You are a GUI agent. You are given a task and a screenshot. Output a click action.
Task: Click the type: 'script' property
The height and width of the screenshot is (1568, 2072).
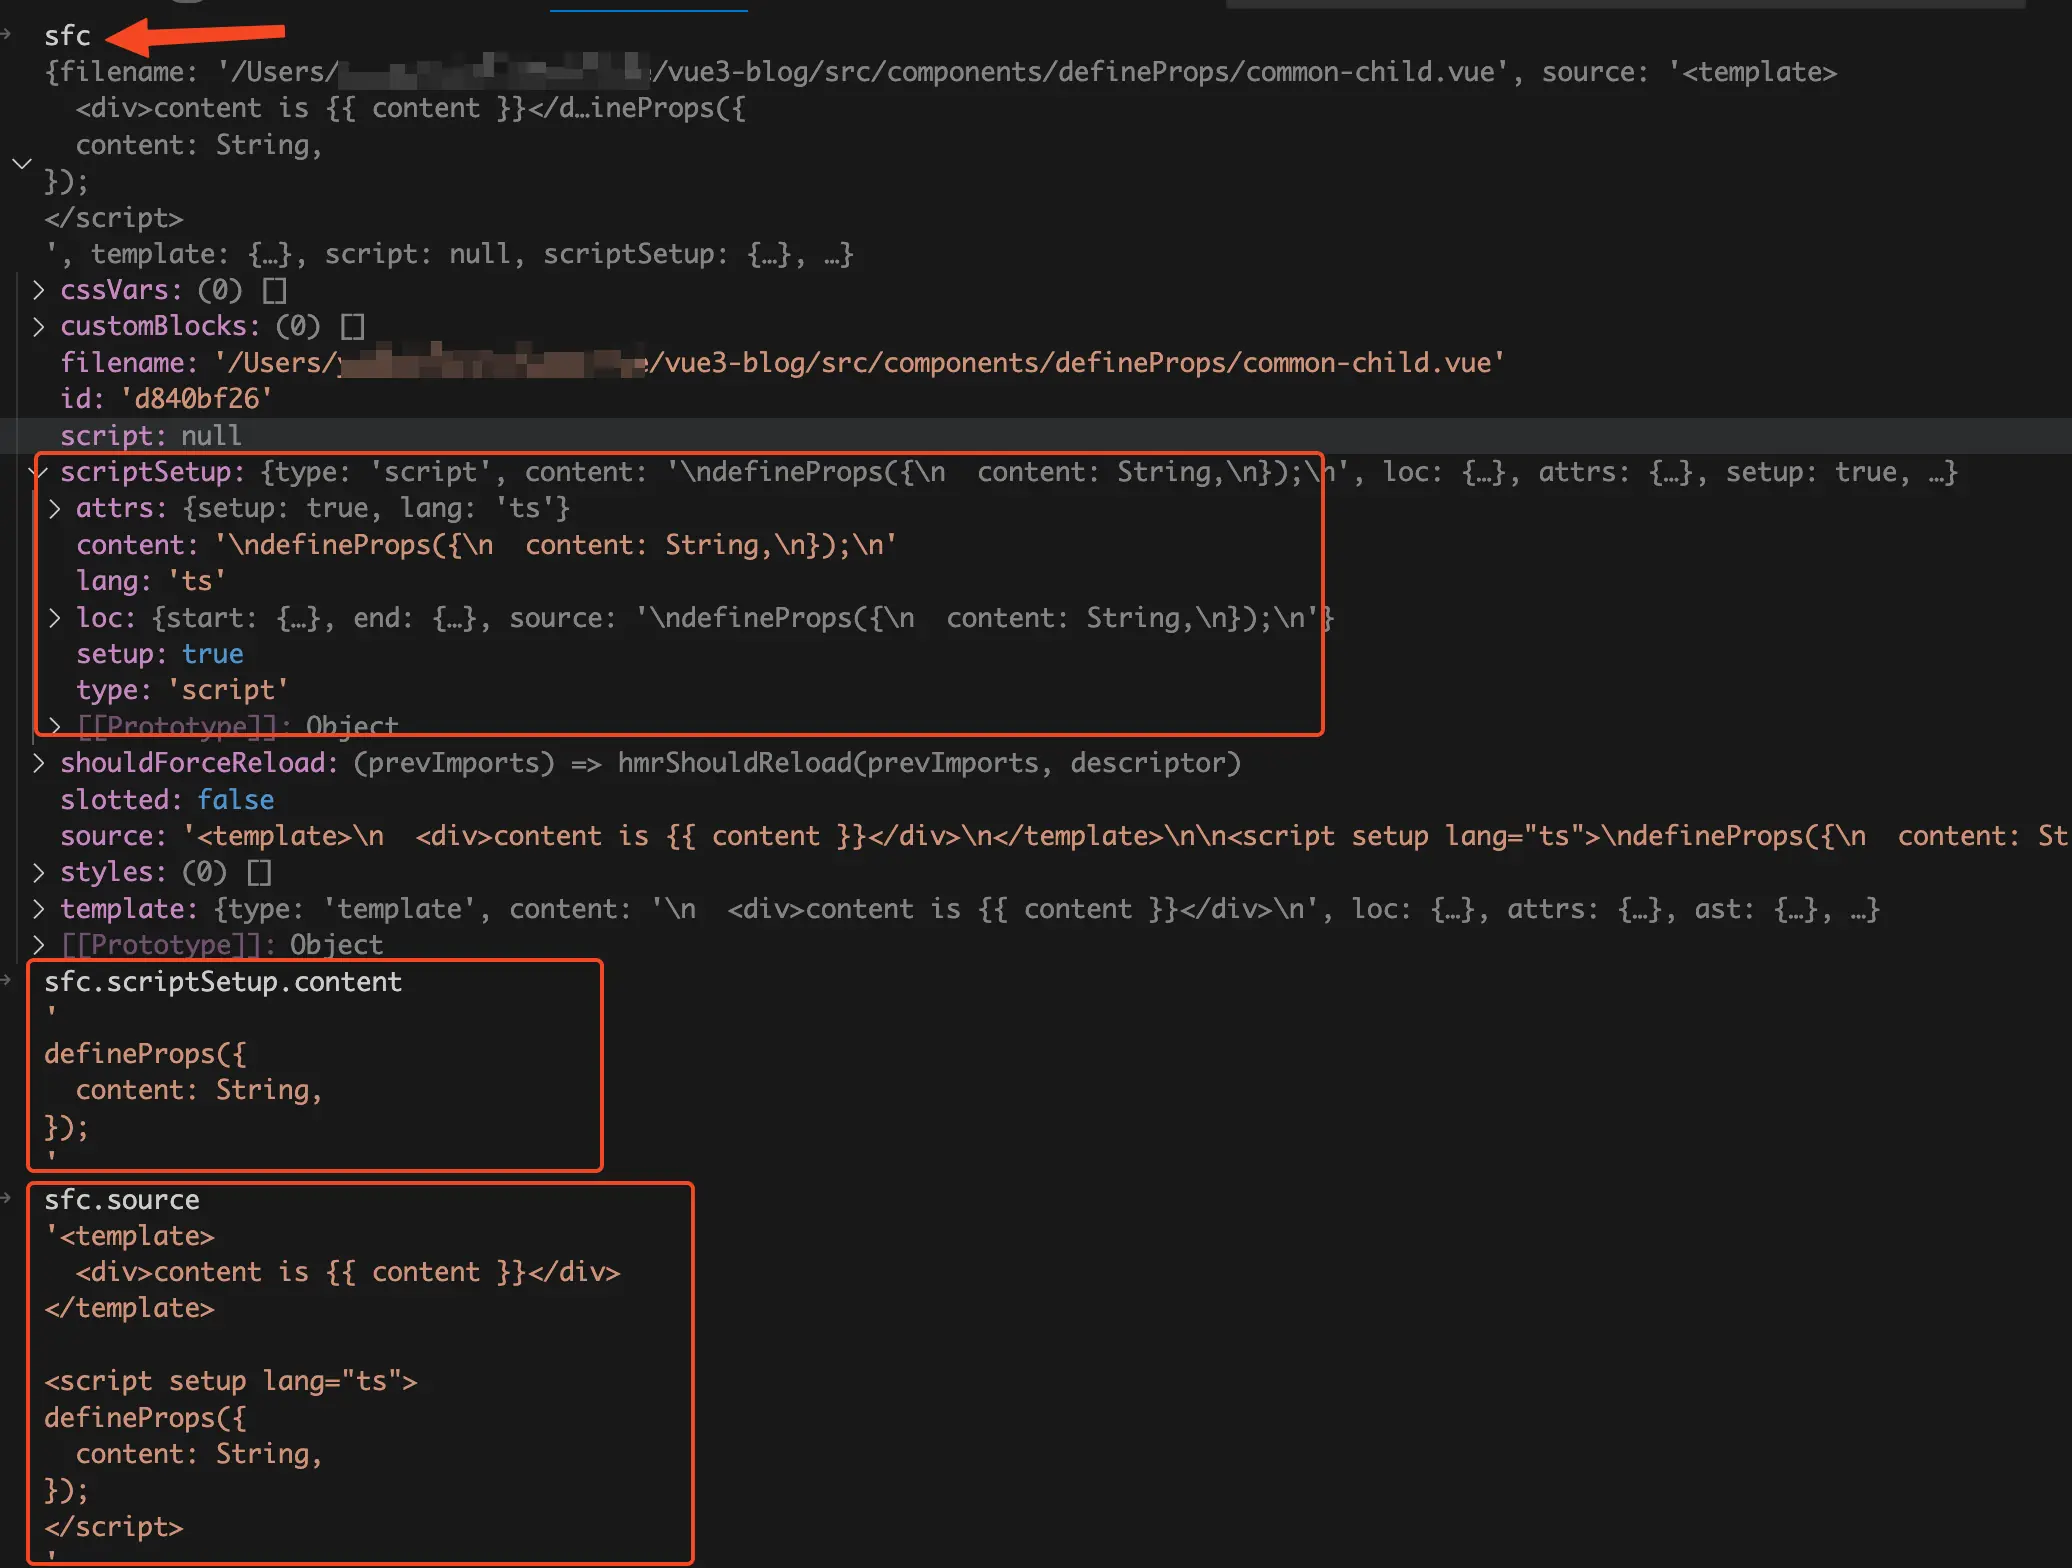(x=182, y=690)
